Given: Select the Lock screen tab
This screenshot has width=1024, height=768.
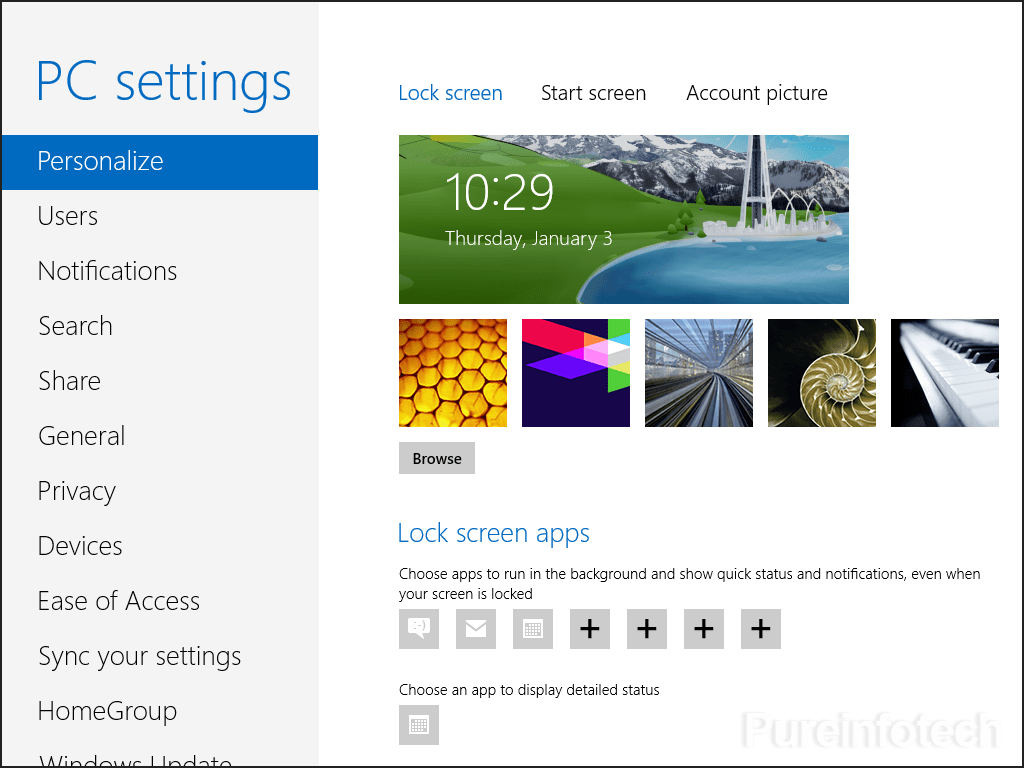Looking at the screenshot, I should [450, 92].
